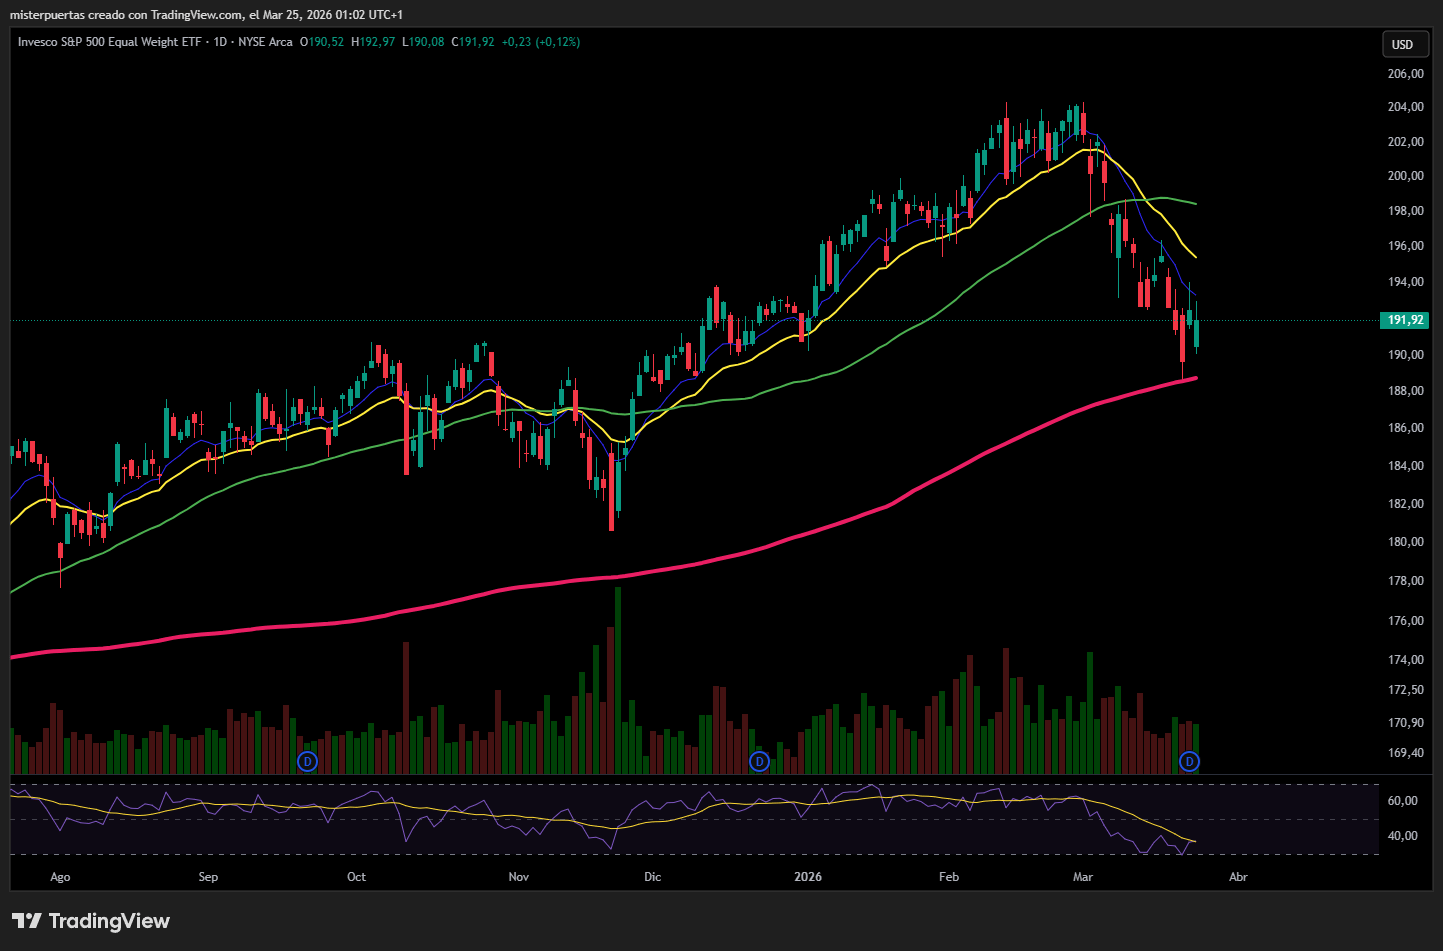Click the 180,00 price axis label

click(x=1406, y=542)
